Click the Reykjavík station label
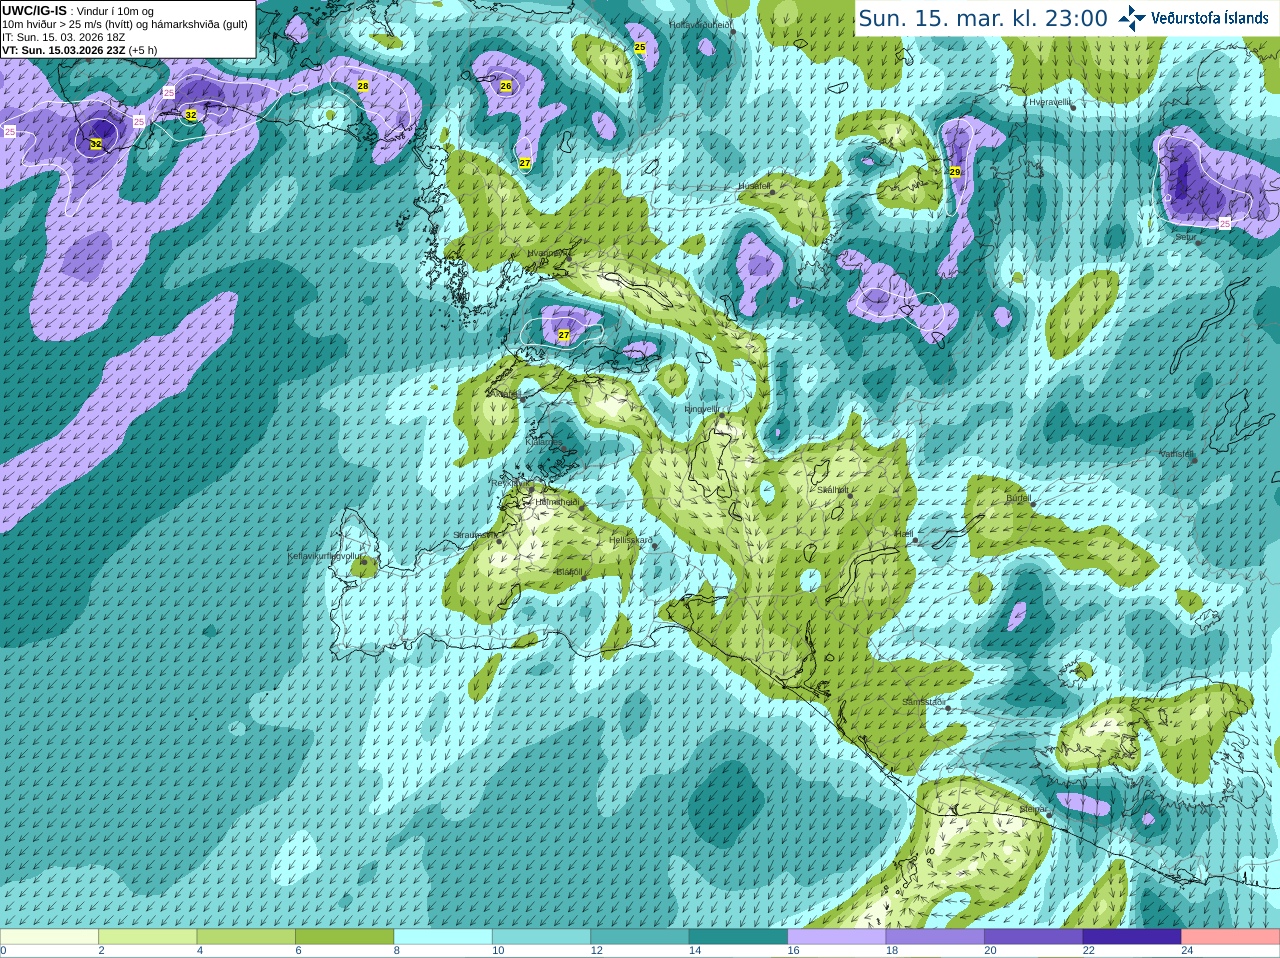1280x958 pixels. click(x=511, y=483)
